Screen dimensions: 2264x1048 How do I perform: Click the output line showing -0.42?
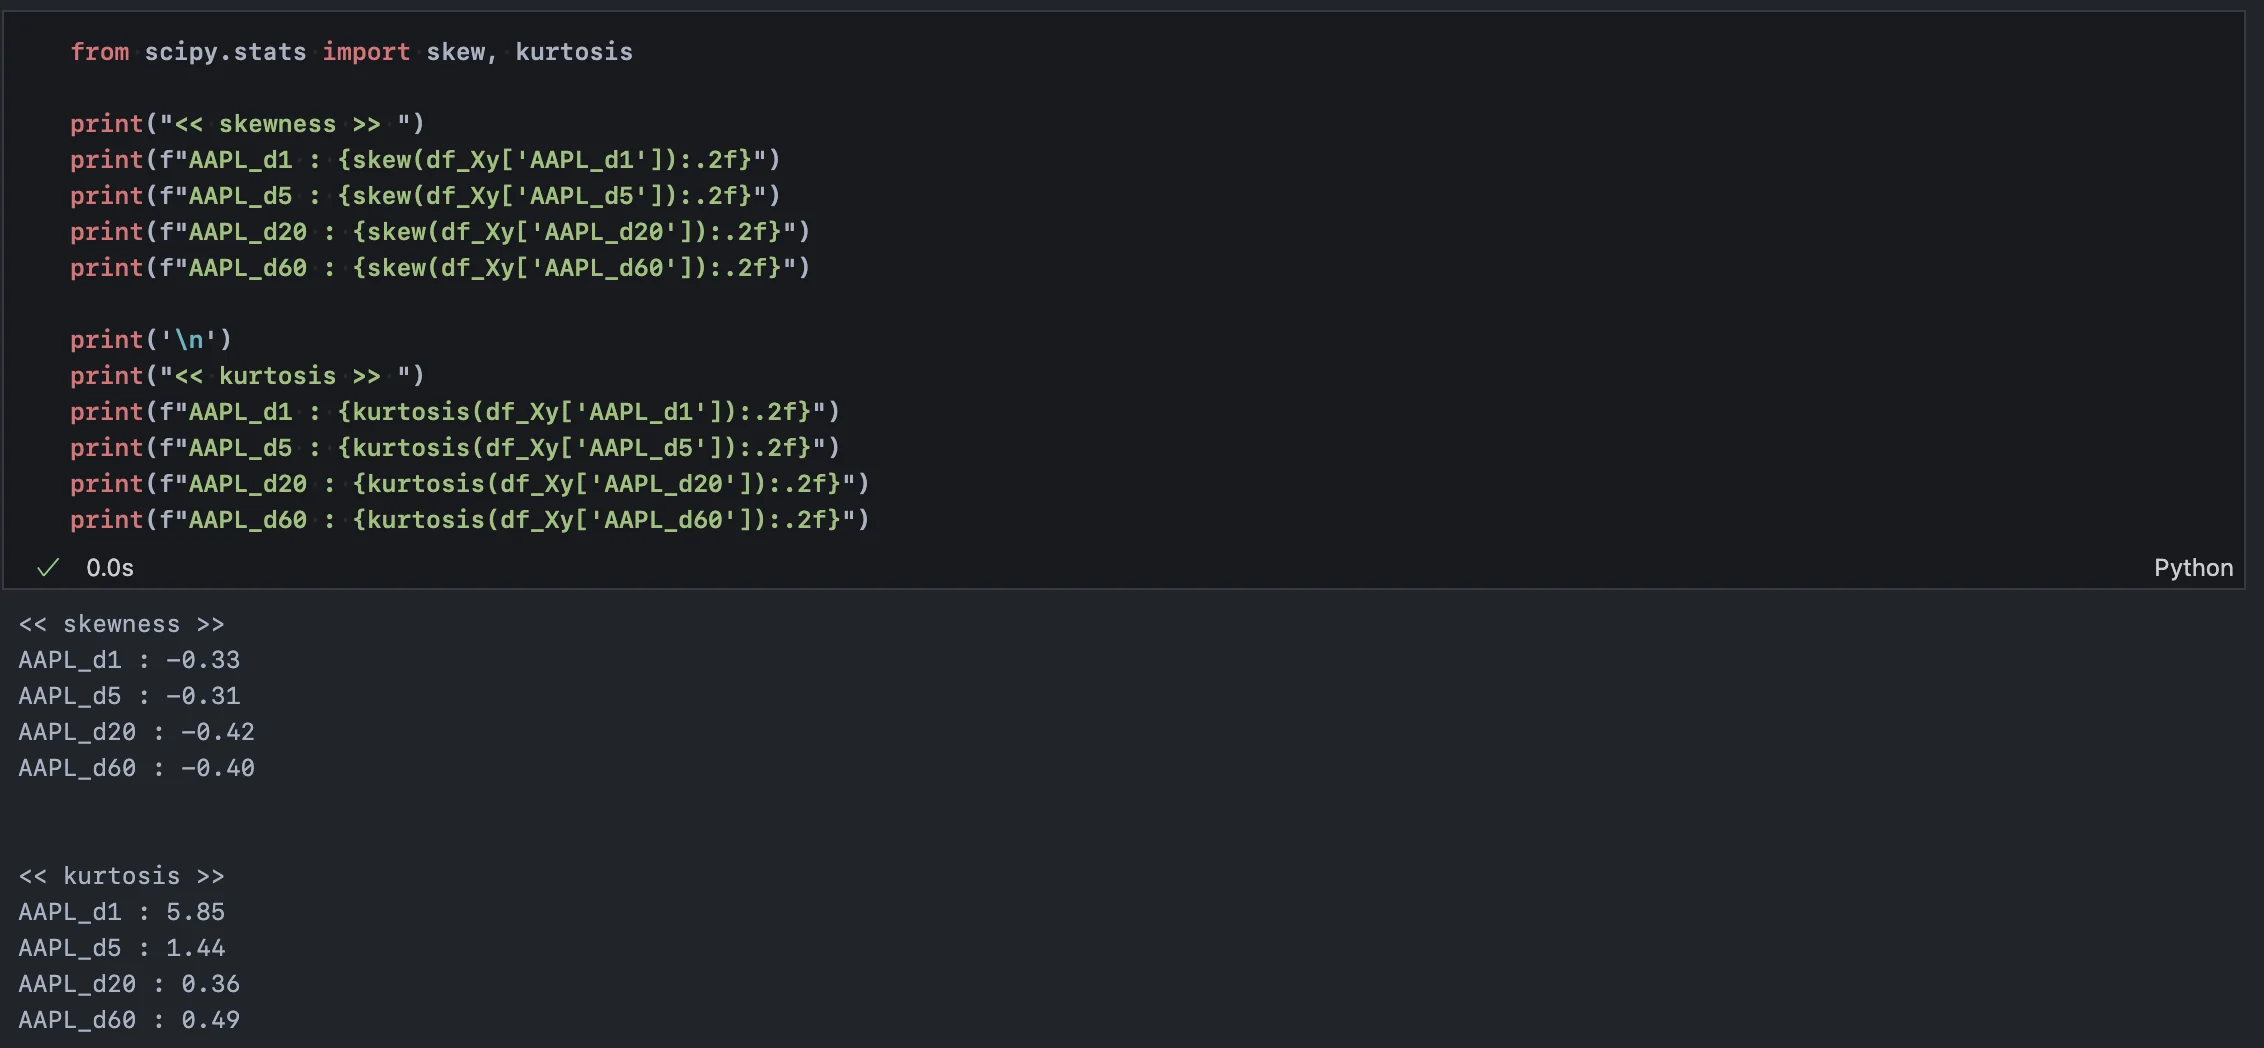tap(136, 732)
